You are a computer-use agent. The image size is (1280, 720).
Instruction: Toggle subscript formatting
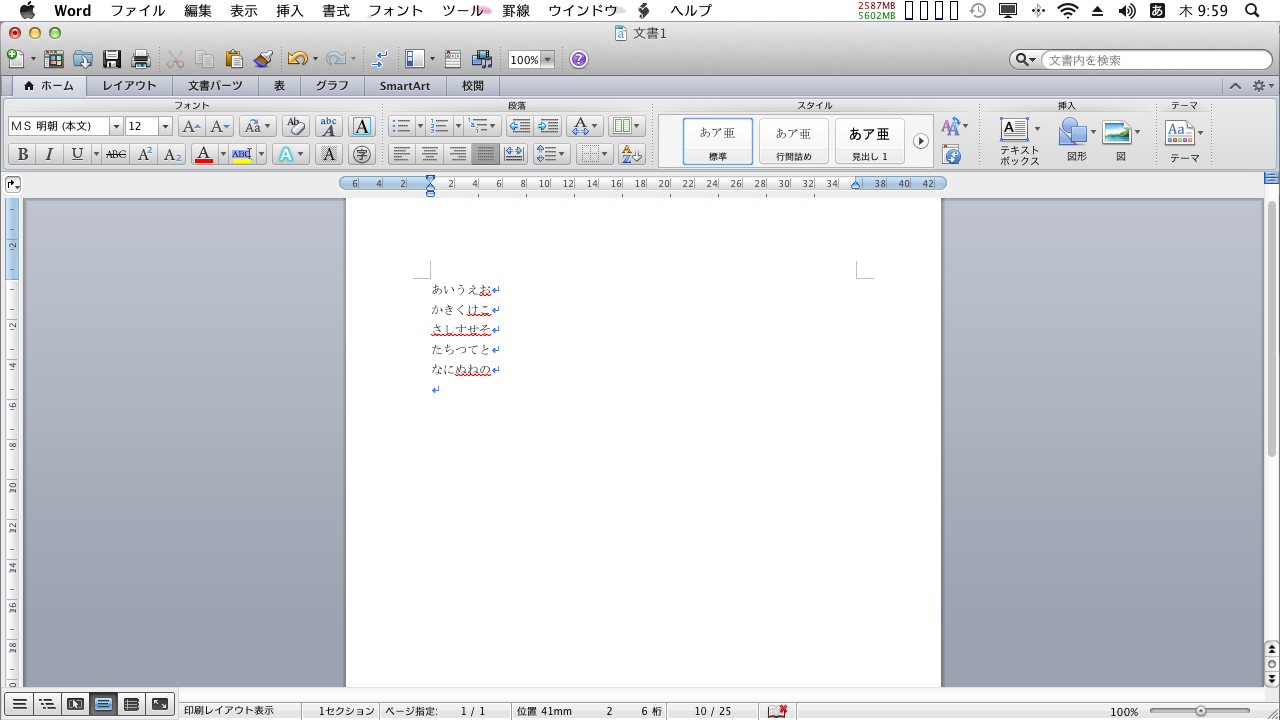[x=172, y=154]
